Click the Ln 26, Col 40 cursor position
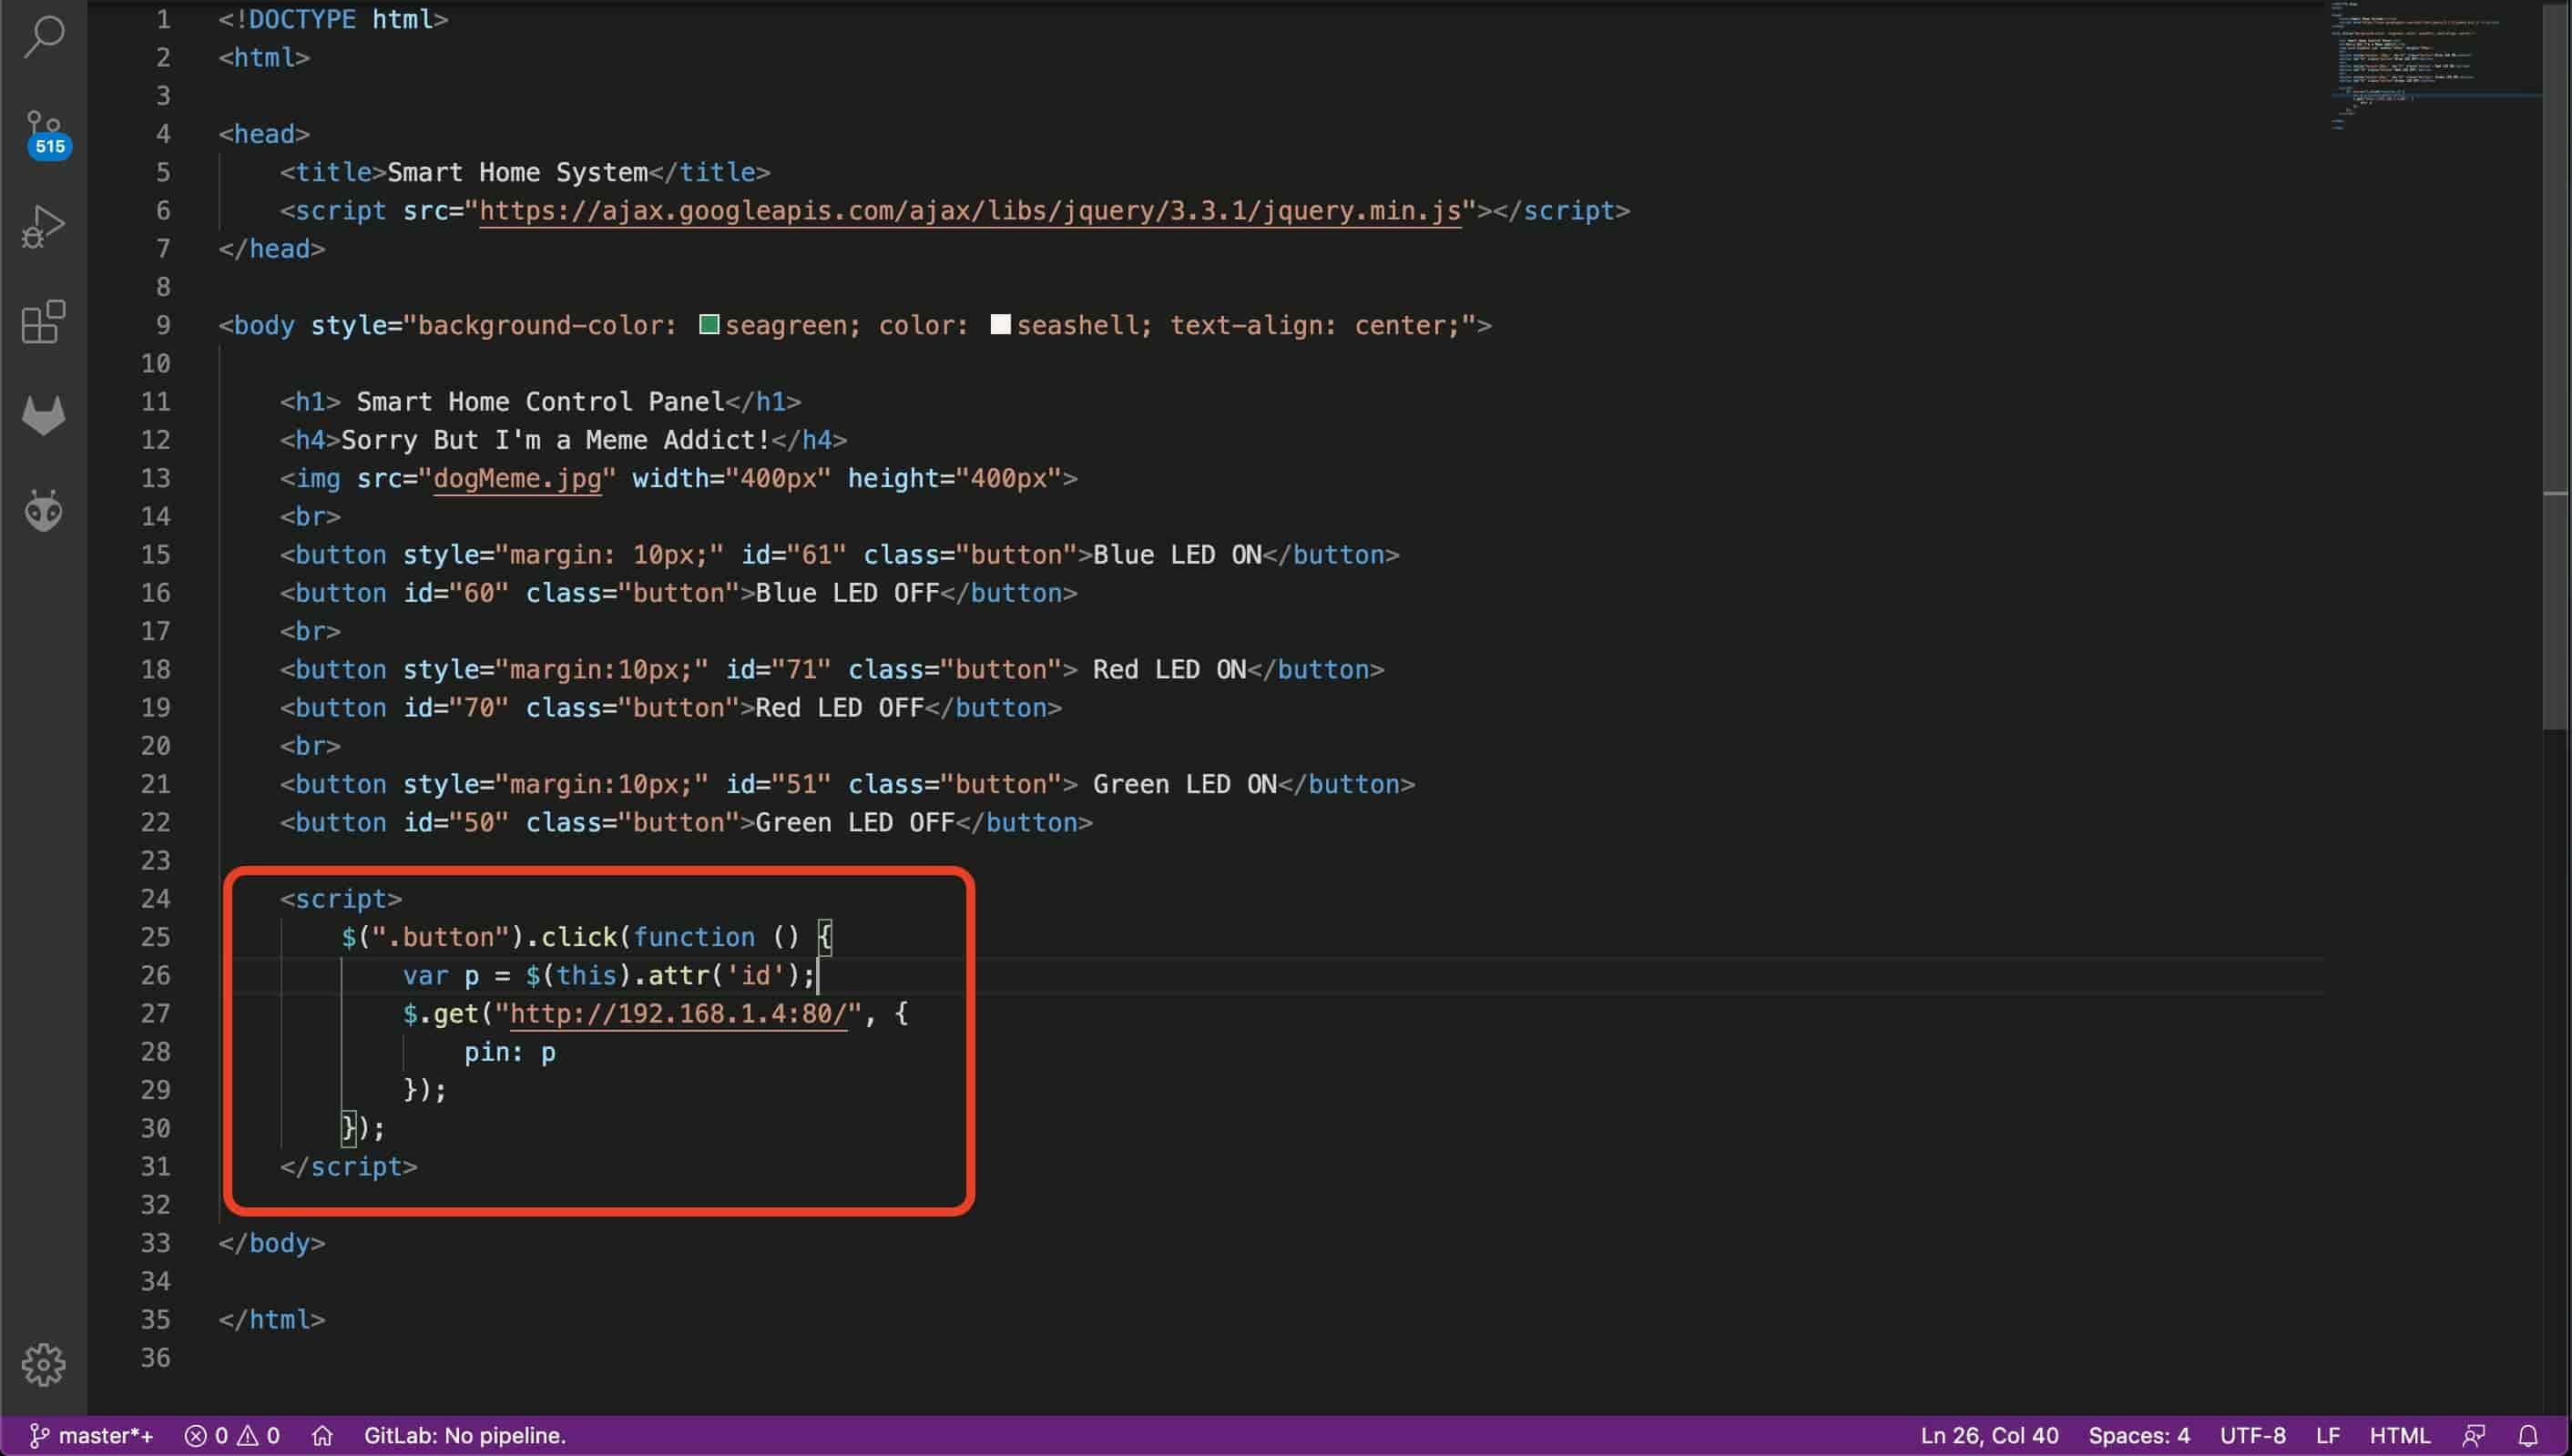The width and height of the screenshot is (2572, 1456). (1989, 1436)
